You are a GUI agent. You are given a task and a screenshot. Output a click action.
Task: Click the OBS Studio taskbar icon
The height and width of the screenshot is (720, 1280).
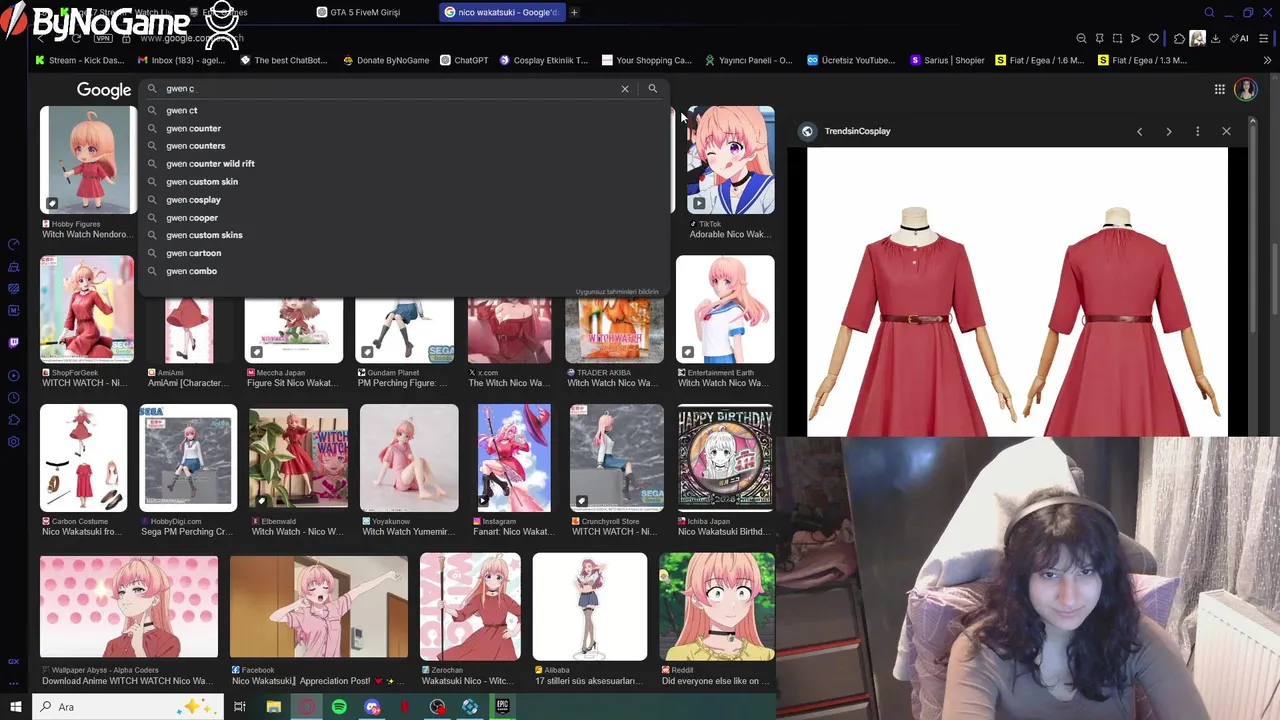[437, 707]
